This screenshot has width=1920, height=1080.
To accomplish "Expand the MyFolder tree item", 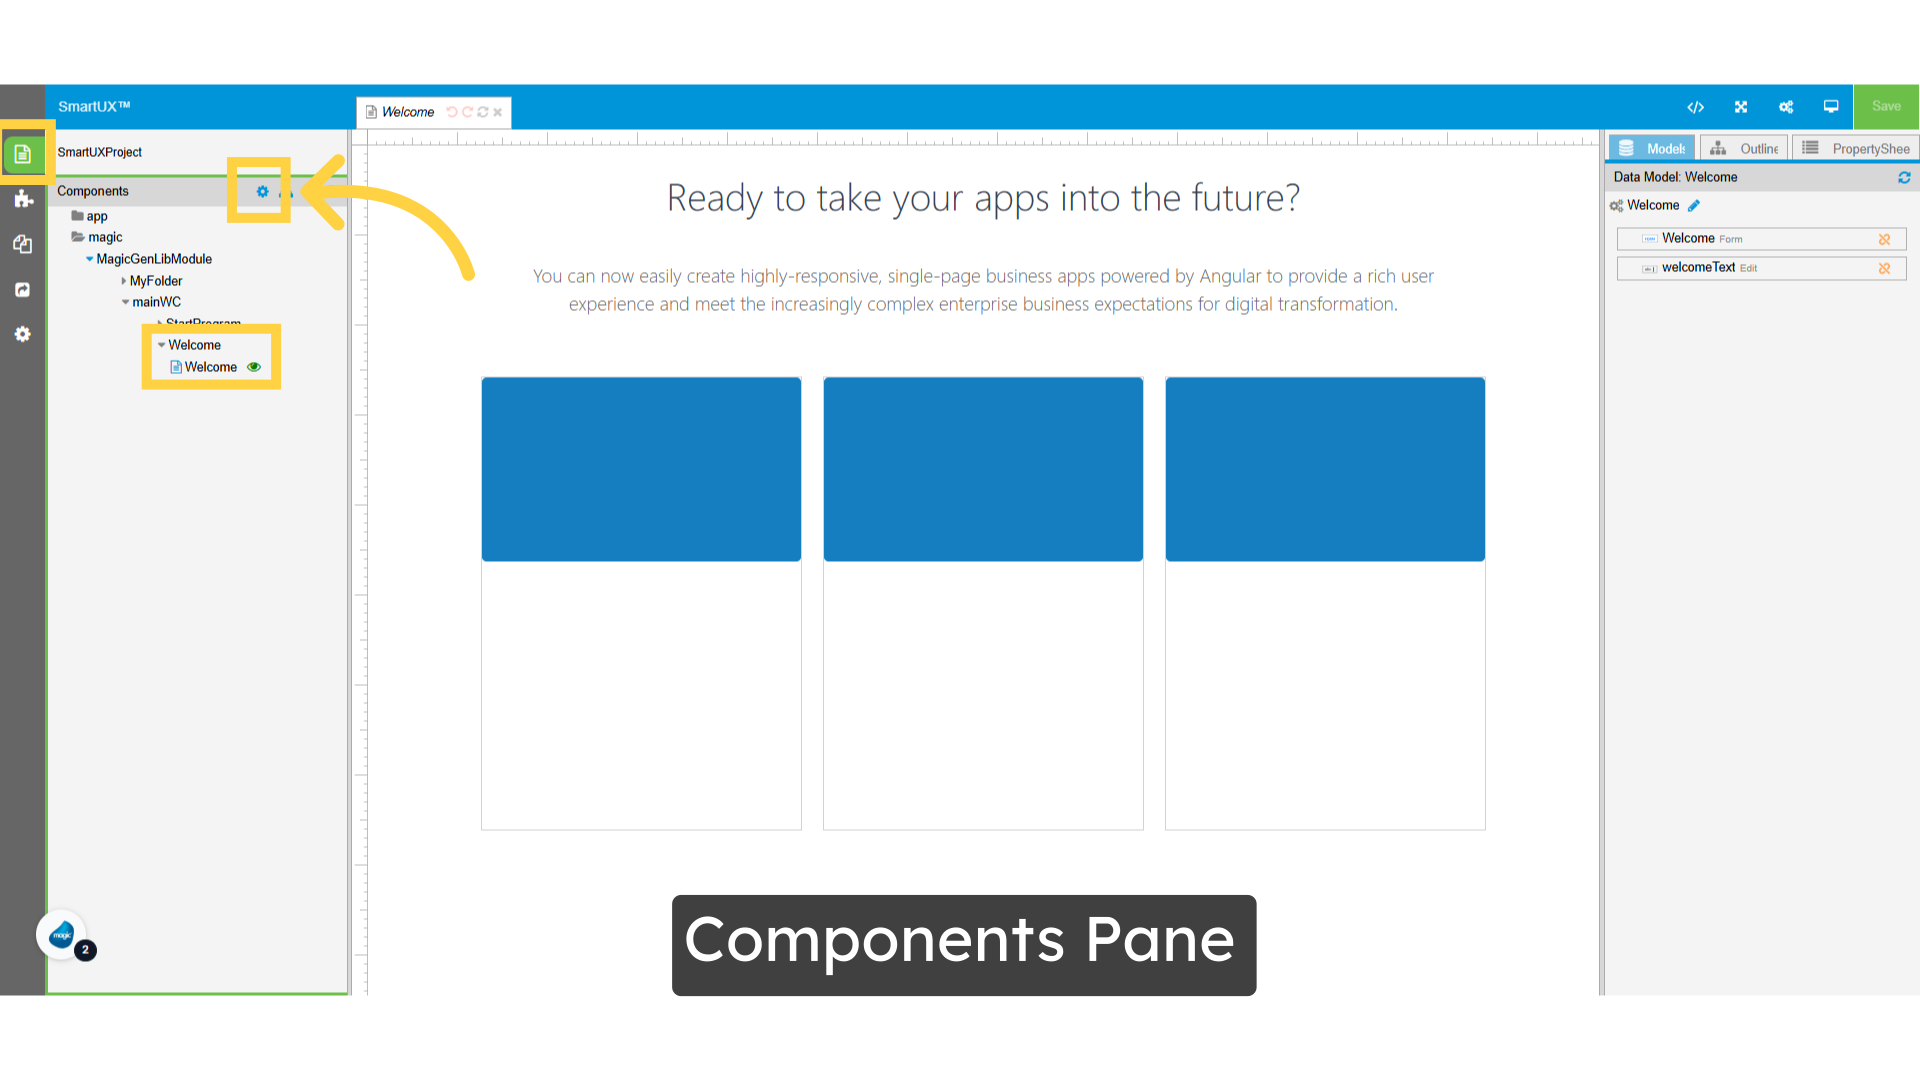I will pos(123,281).
